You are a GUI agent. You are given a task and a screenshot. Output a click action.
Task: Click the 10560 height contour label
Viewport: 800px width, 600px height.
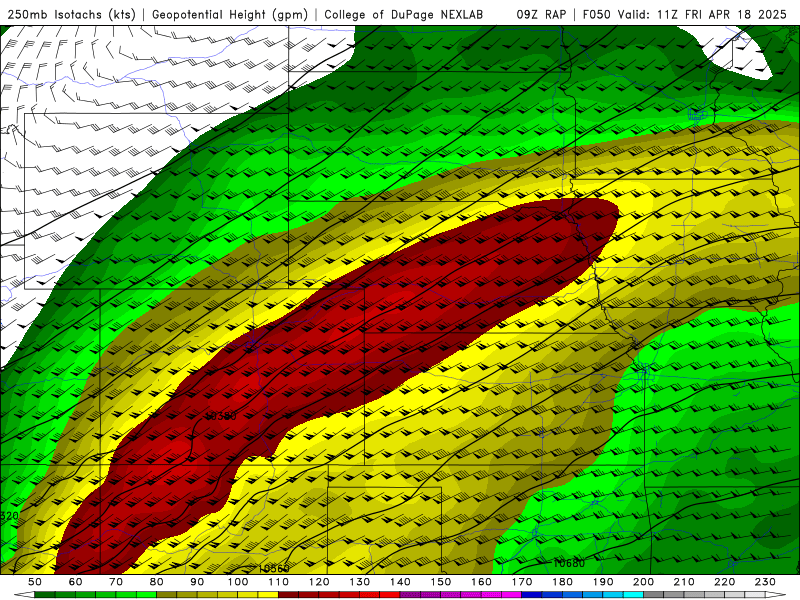tap(274, 568)
